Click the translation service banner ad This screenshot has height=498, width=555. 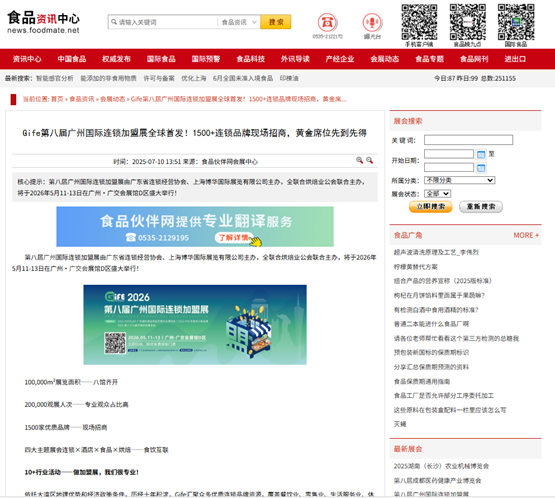[195, 227]
